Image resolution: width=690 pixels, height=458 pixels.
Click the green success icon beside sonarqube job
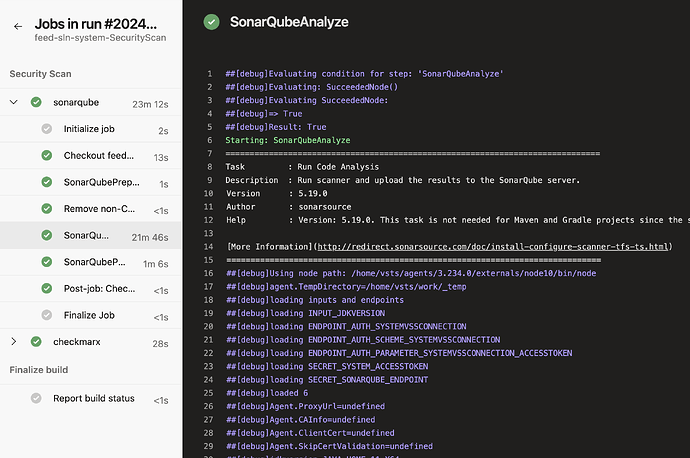pos(36,102)
